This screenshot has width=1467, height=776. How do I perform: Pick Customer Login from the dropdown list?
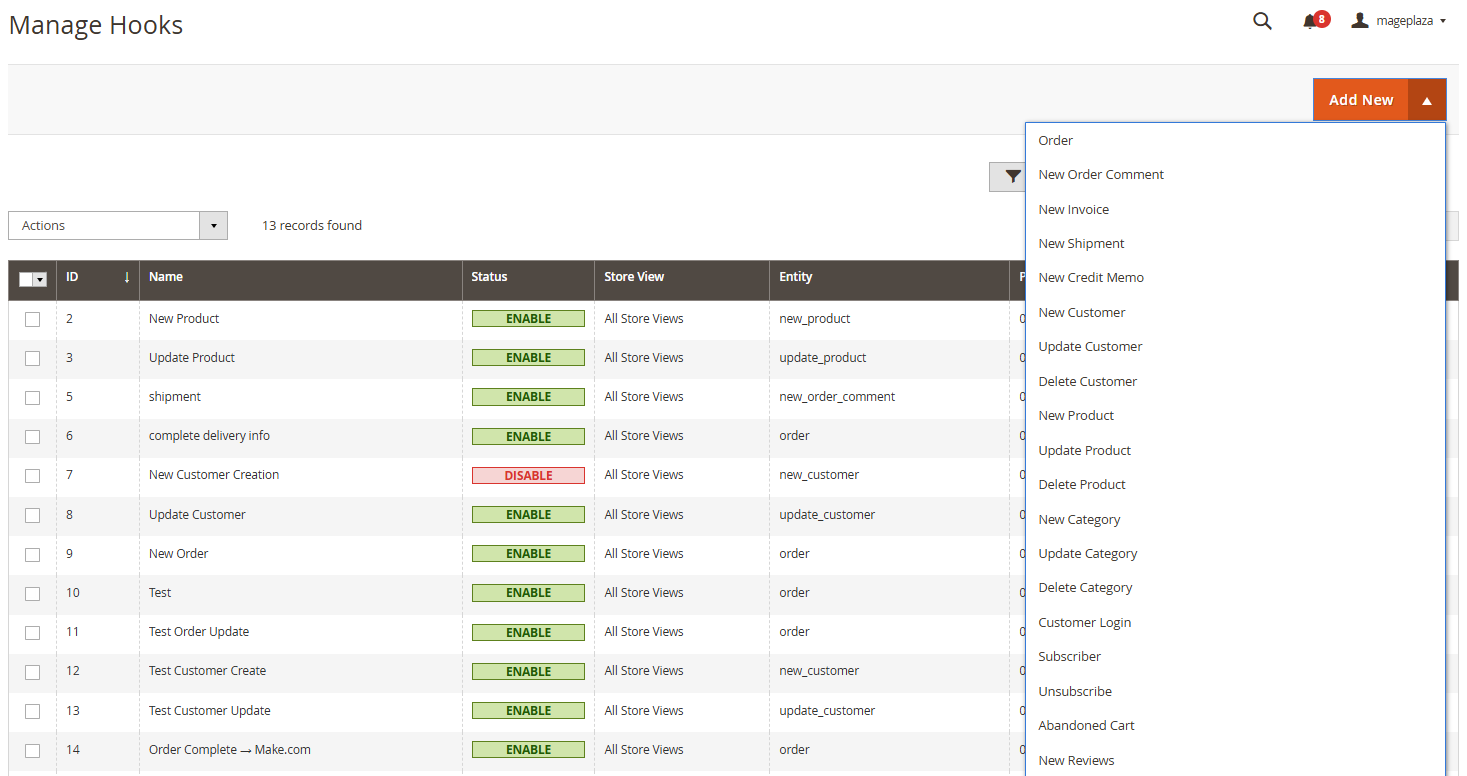pyautogui.click(x=1084, y=622)
